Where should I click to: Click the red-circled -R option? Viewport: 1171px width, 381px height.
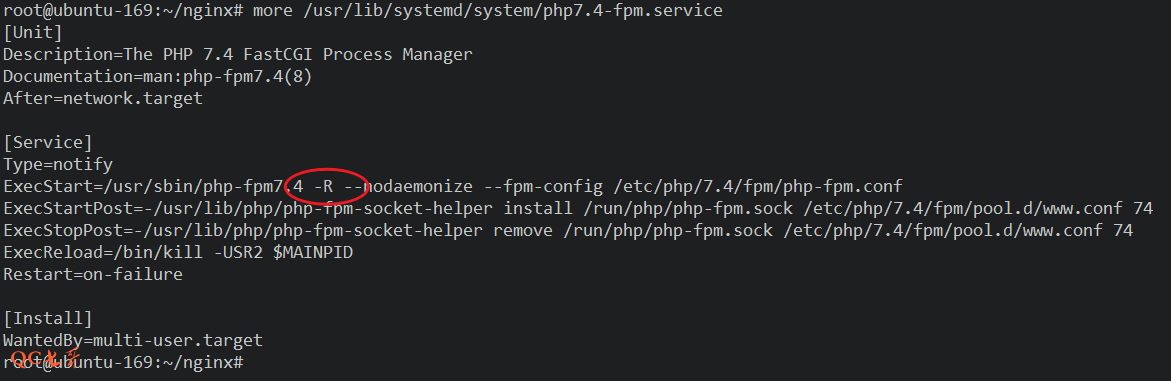pos(323,186)
